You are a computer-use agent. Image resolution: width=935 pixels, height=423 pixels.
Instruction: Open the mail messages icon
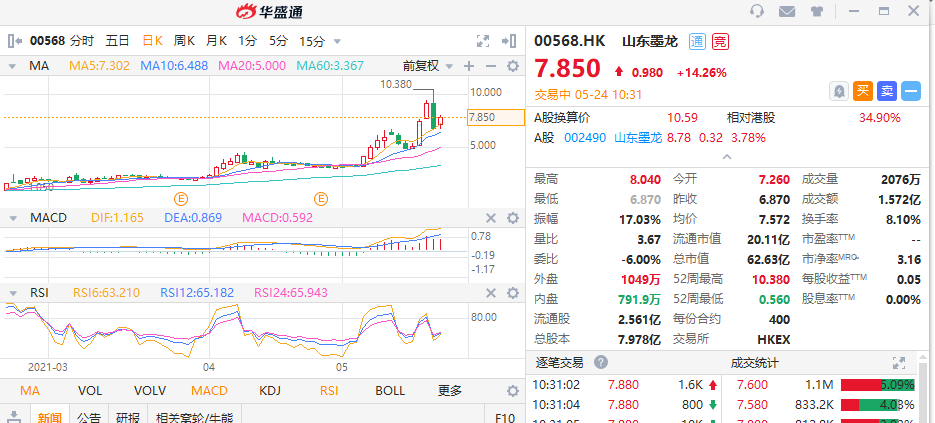pos(787,11)
